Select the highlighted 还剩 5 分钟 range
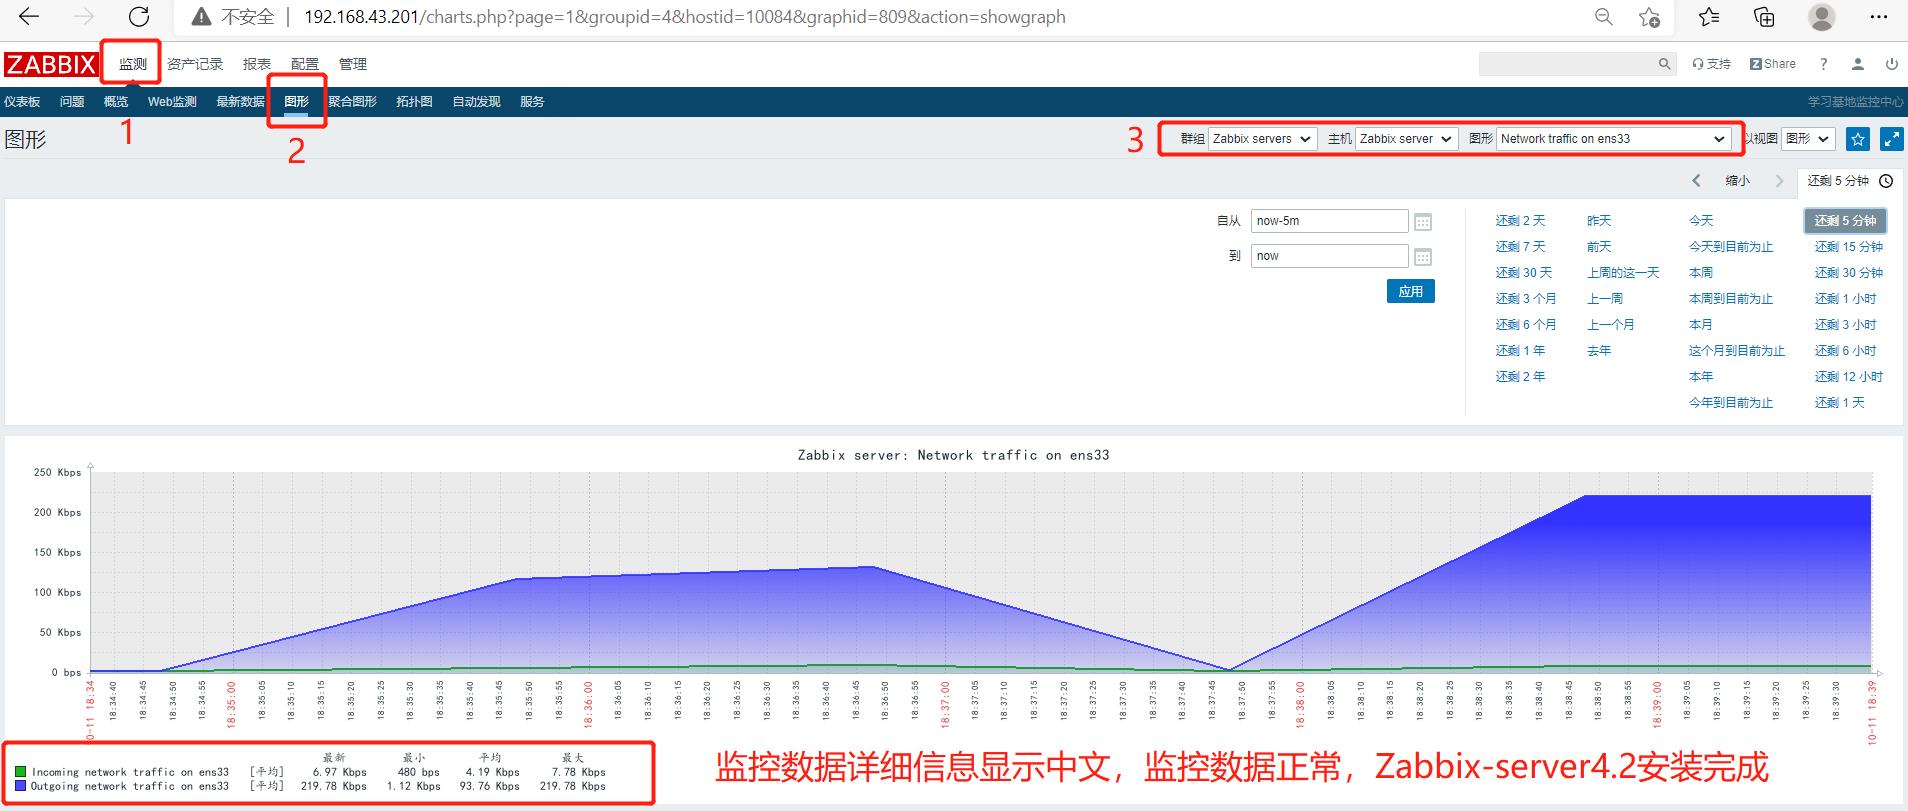Viewport: 1908px width, 811px height. [x=1845, y=221]
